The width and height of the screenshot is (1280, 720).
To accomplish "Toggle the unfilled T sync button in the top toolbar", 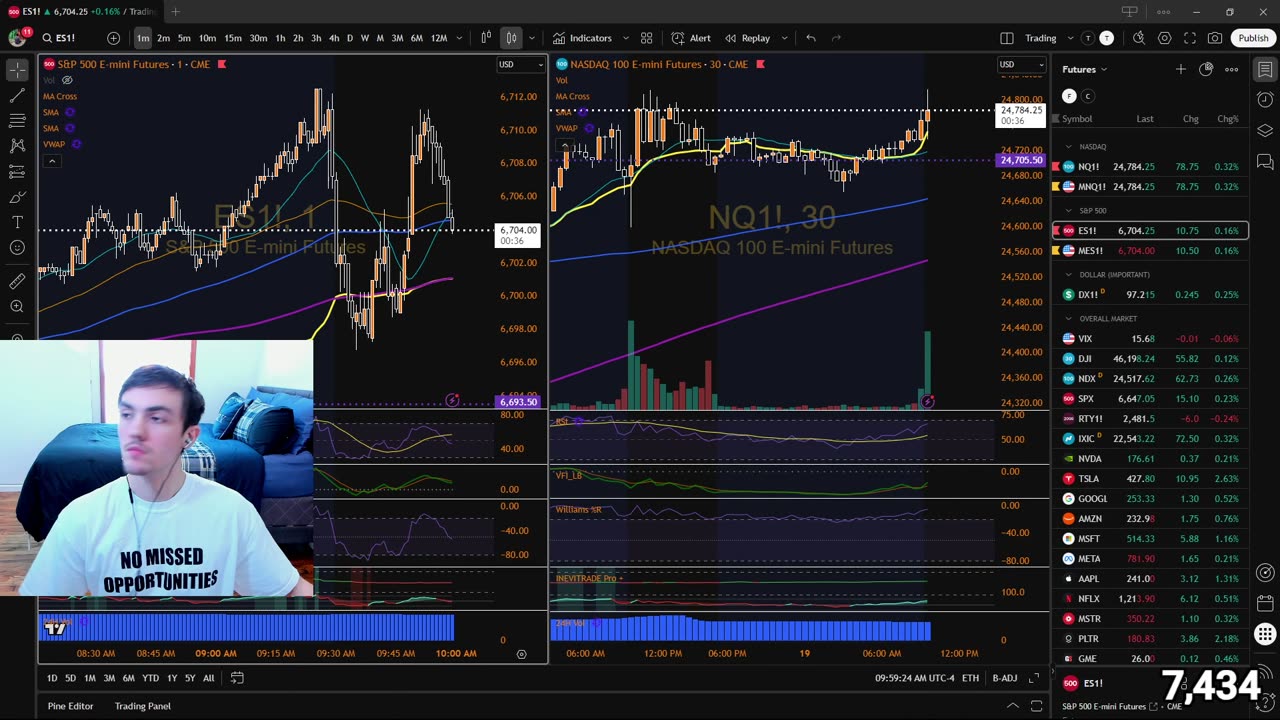I will 1088,38.
